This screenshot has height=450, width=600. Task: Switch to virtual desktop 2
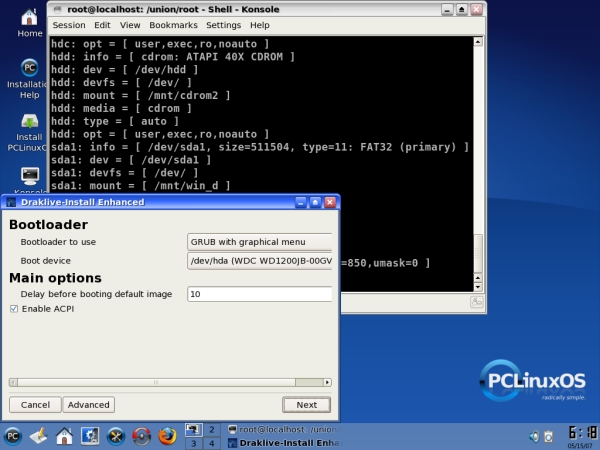(212, 429)
